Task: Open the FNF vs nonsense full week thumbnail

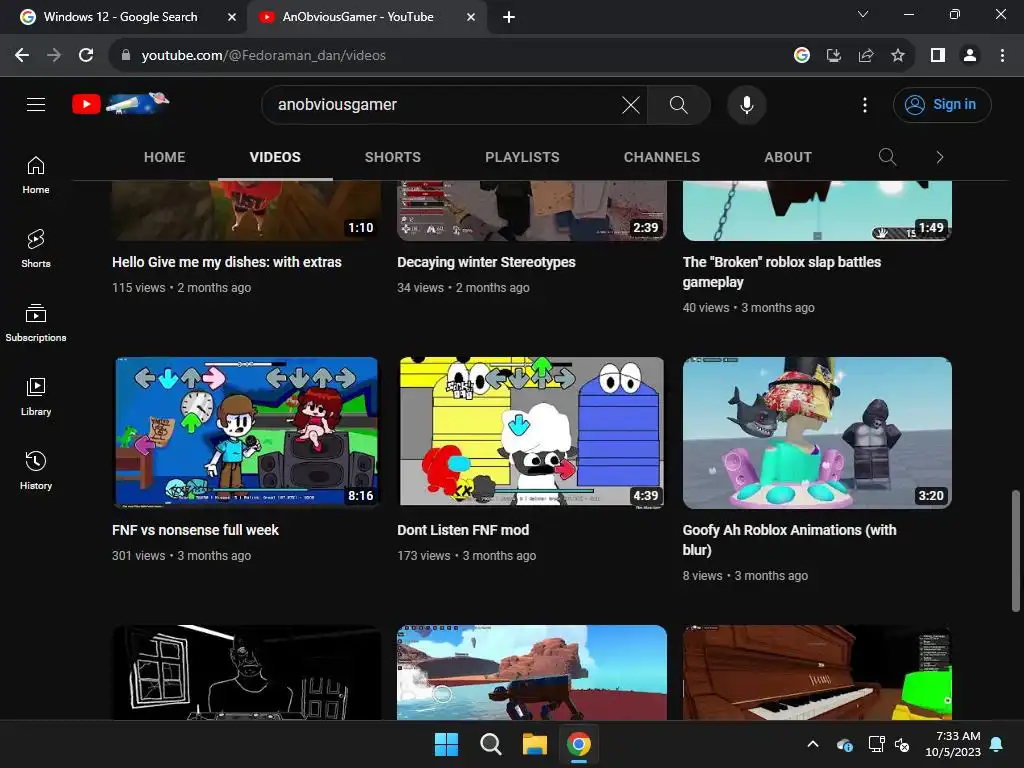Action: click(246, 432)
